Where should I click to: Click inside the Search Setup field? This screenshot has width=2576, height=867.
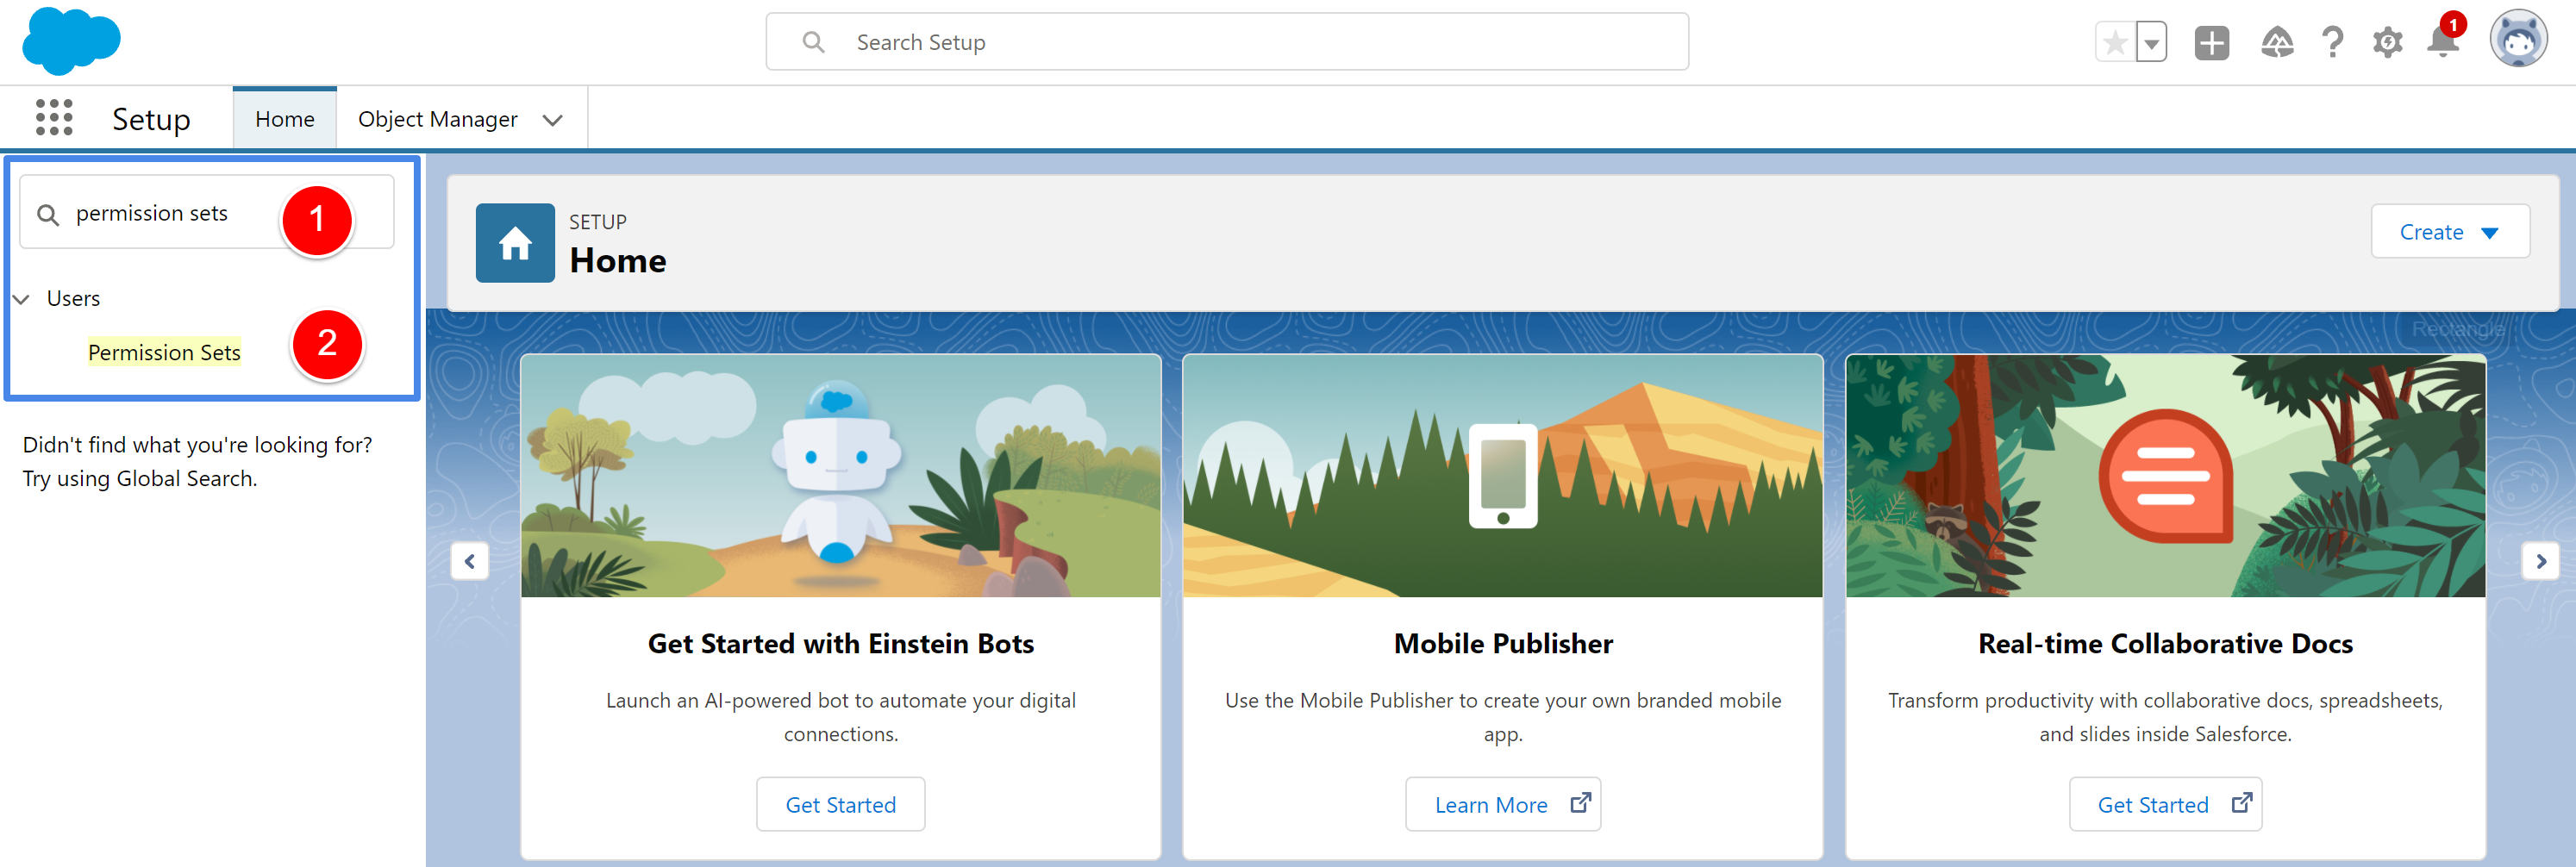point(1100,41)
